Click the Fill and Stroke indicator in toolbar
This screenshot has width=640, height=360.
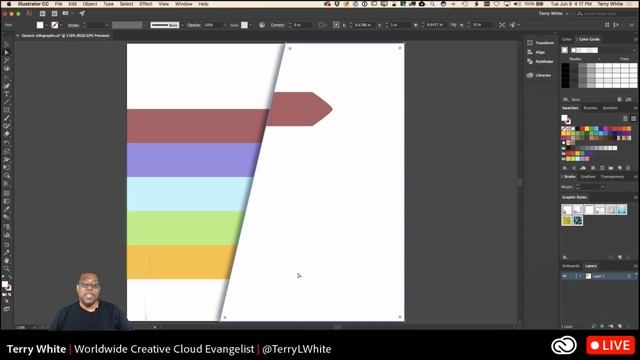point(7,286)
